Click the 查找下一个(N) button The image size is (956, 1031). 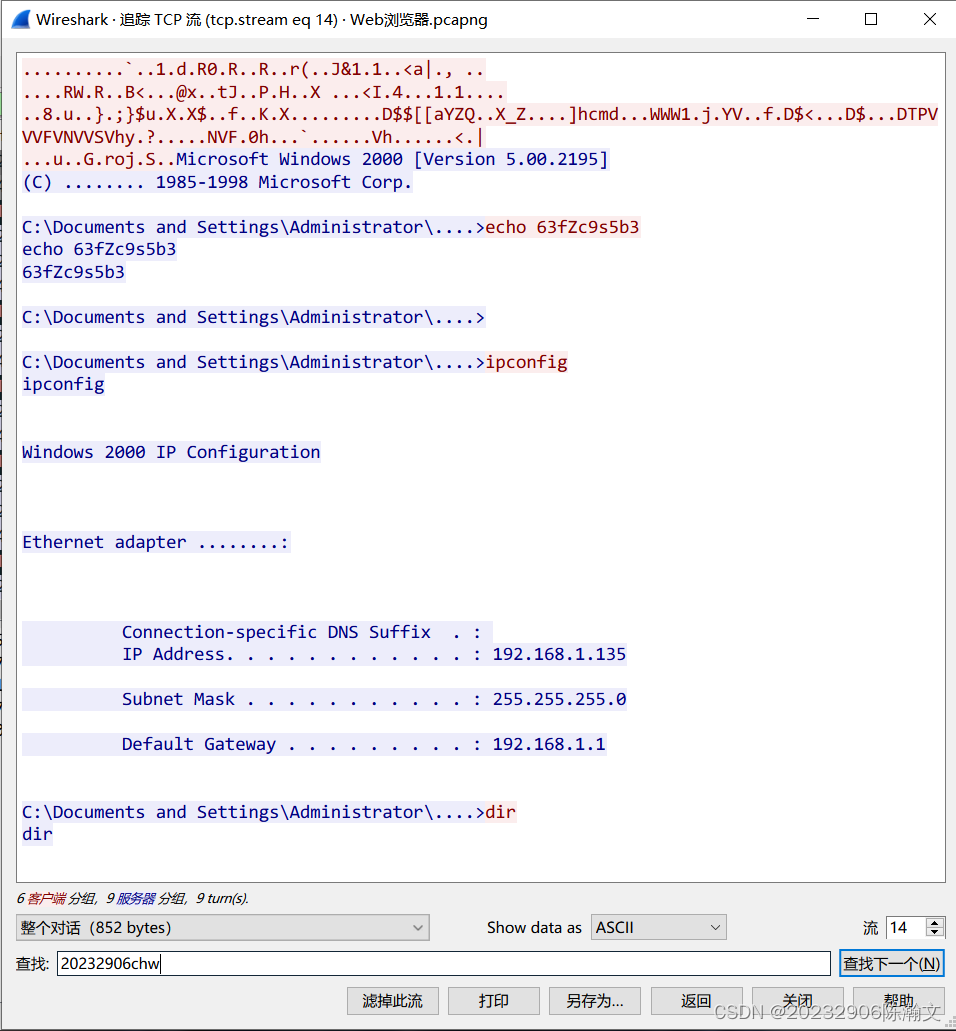pos(892,963)
